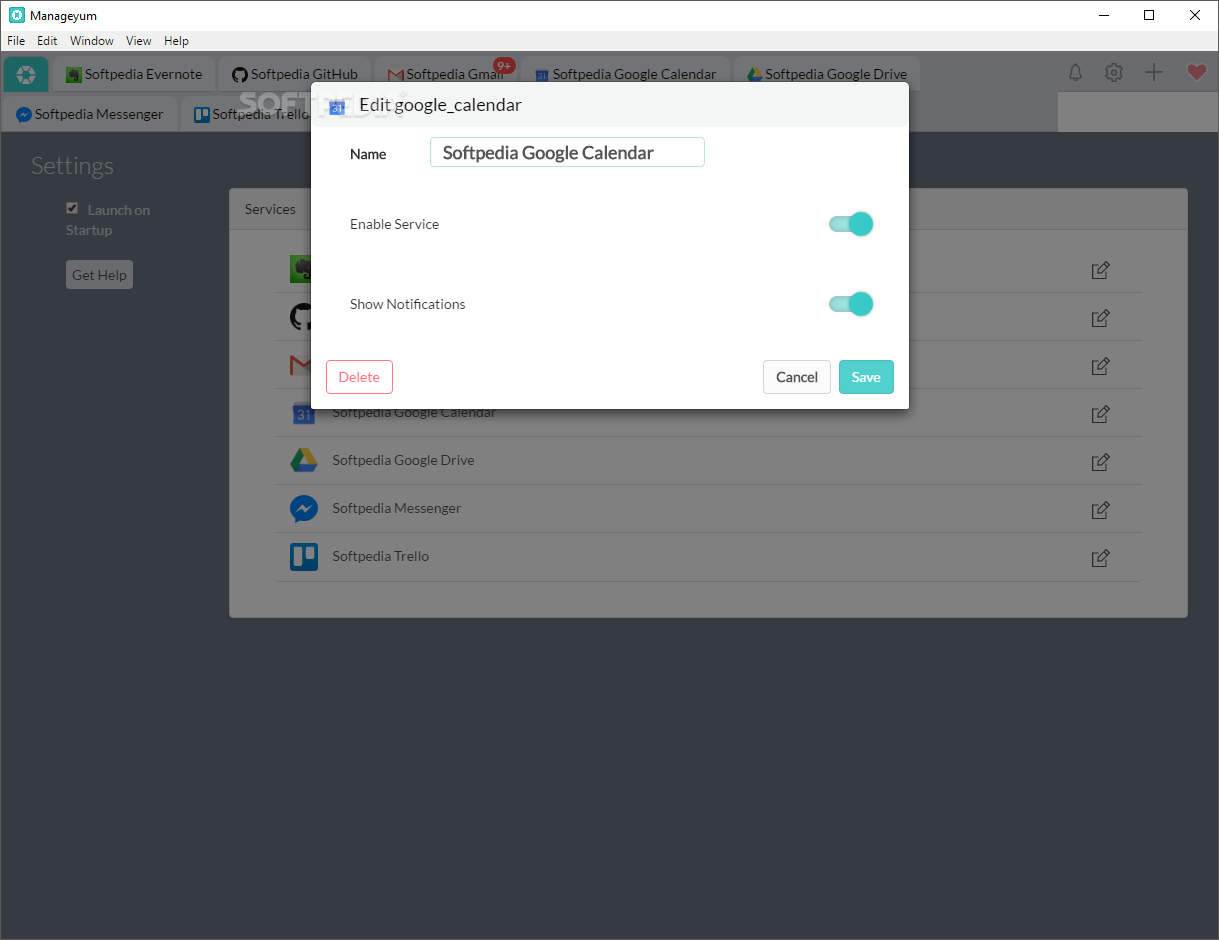This screenshot has height=940, width=1219.
Task: Switch to the Softpedia Google Drive tab
Action: (x=827, y=74)
